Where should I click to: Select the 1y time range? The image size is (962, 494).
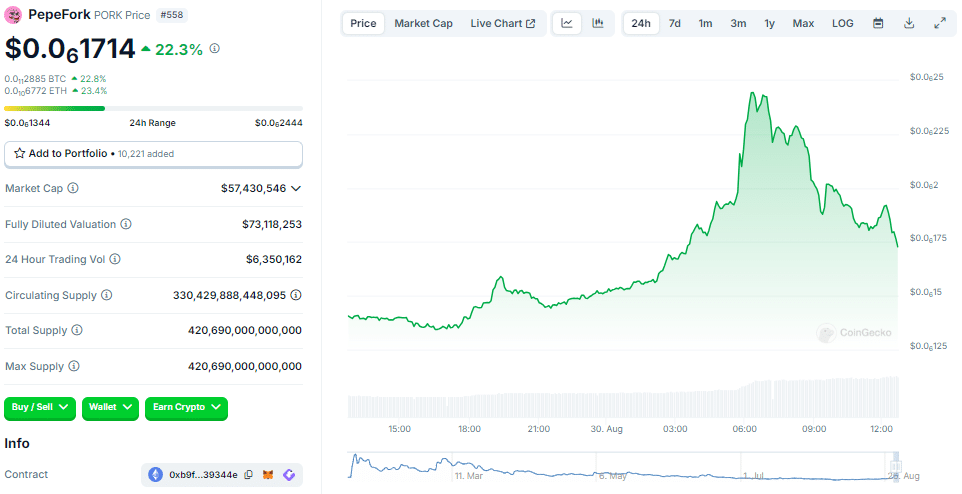click(769, 23)
